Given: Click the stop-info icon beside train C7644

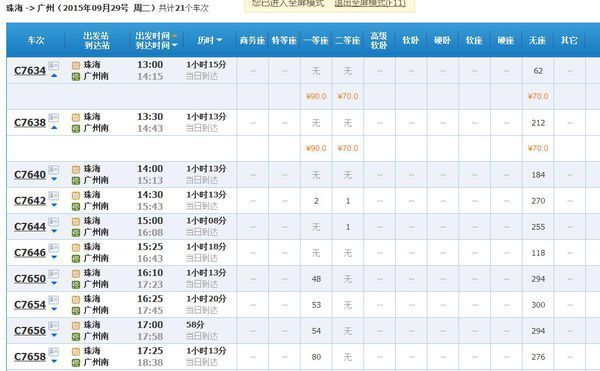Looking at the screenshot, I should click(54, 221).
